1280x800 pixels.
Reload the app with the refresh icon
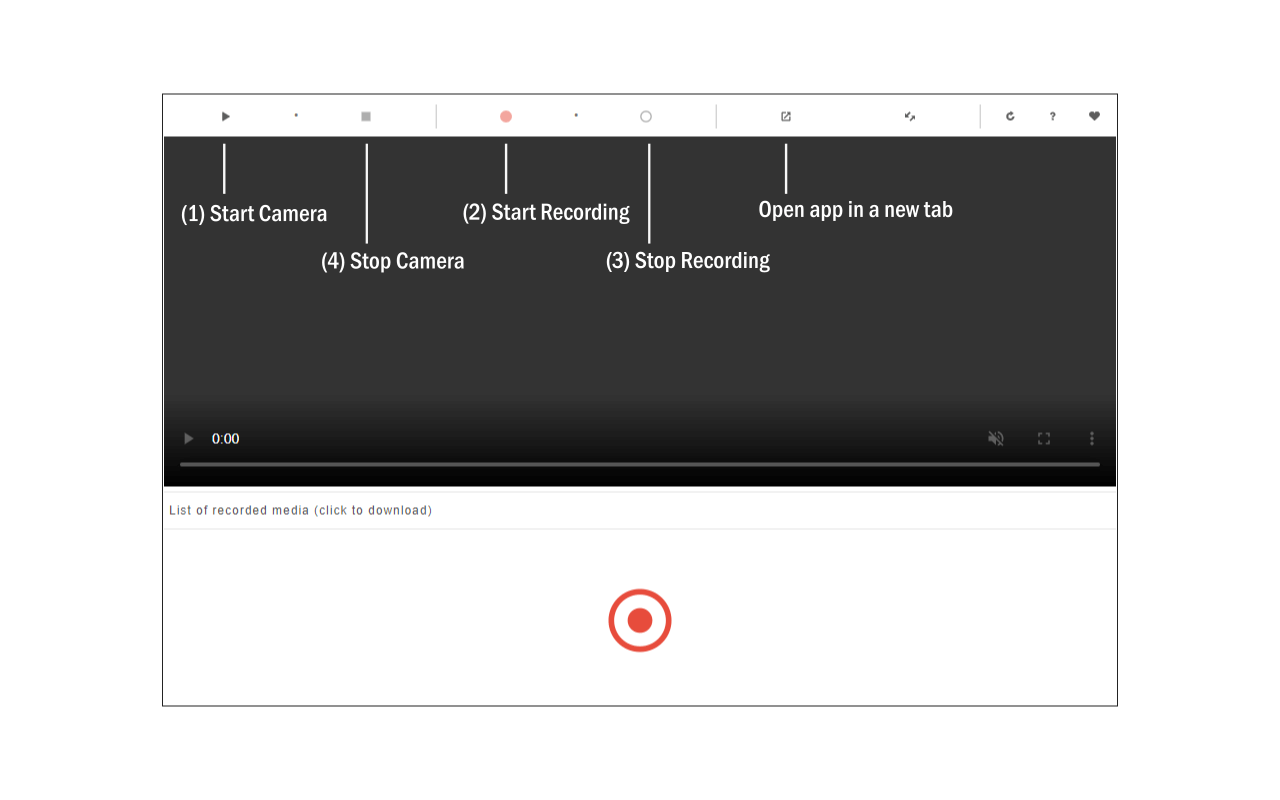(1010, 117)
